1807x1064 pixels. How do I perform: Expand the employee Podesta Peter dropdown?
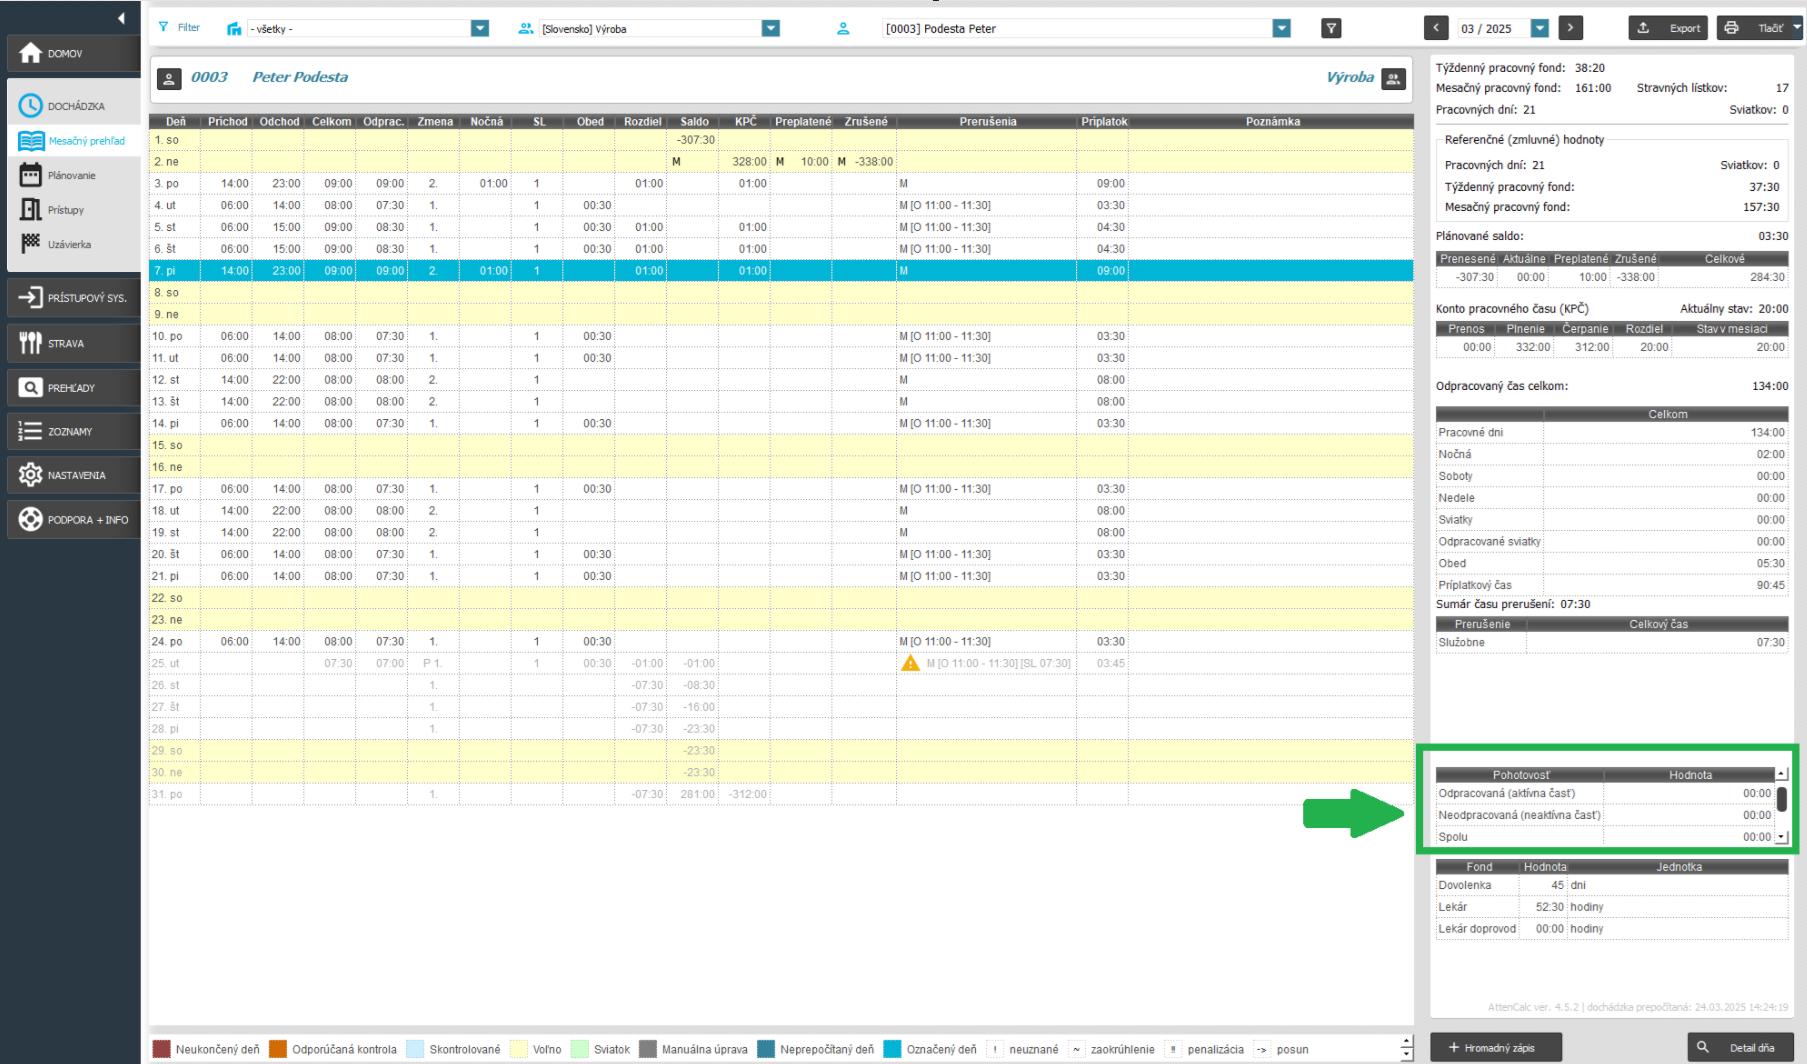point(1281,29)
